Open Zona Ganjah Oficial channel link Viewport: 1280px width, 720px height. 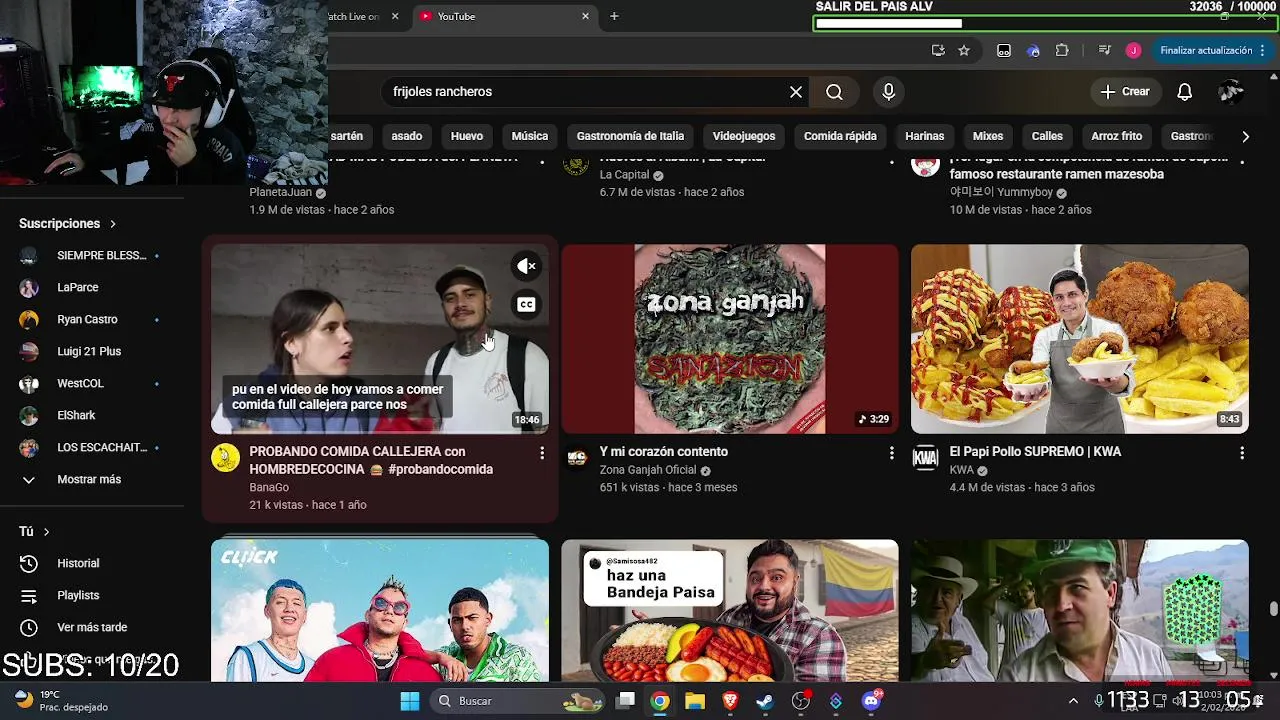point(648,470)
